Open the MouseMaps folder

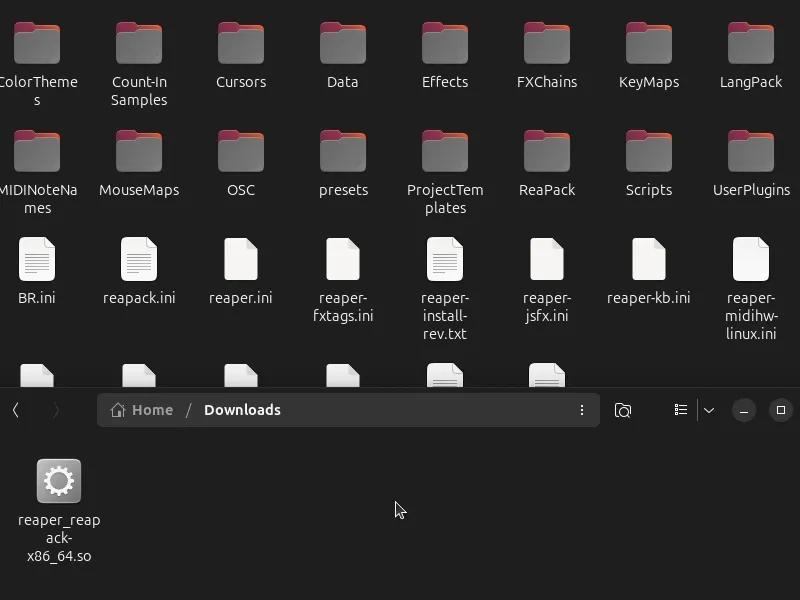[139, 152]
